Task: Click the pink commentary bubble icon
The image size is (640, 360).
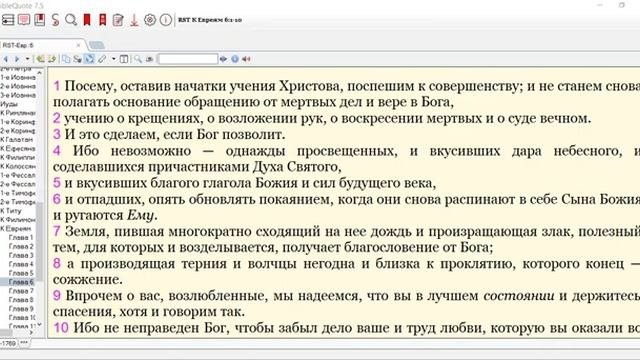Action: [24, 19]
